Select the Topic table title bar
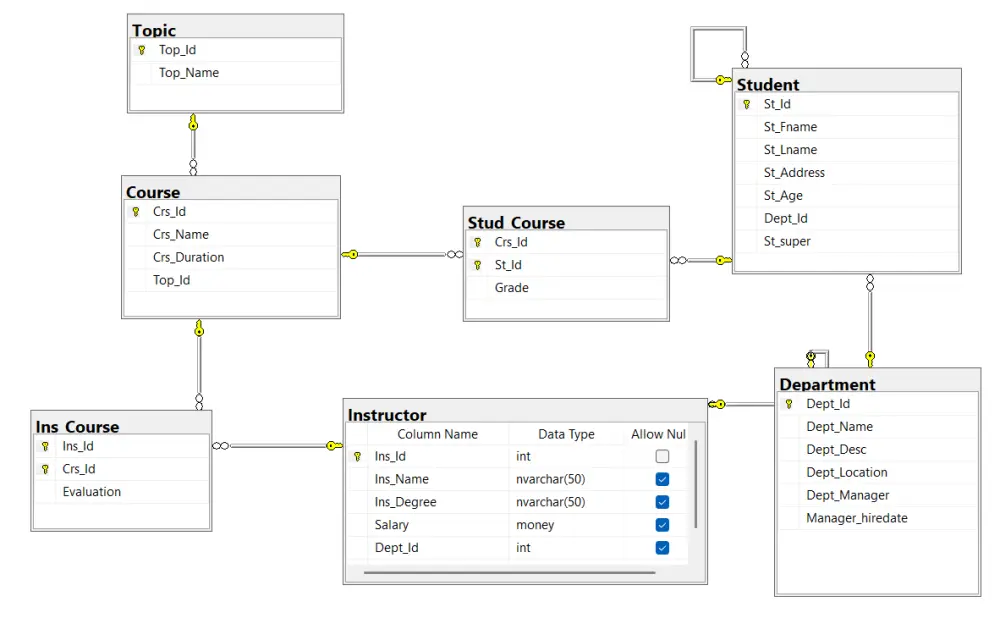This screenshot has height=635, width=1000. tap(235, 27)
